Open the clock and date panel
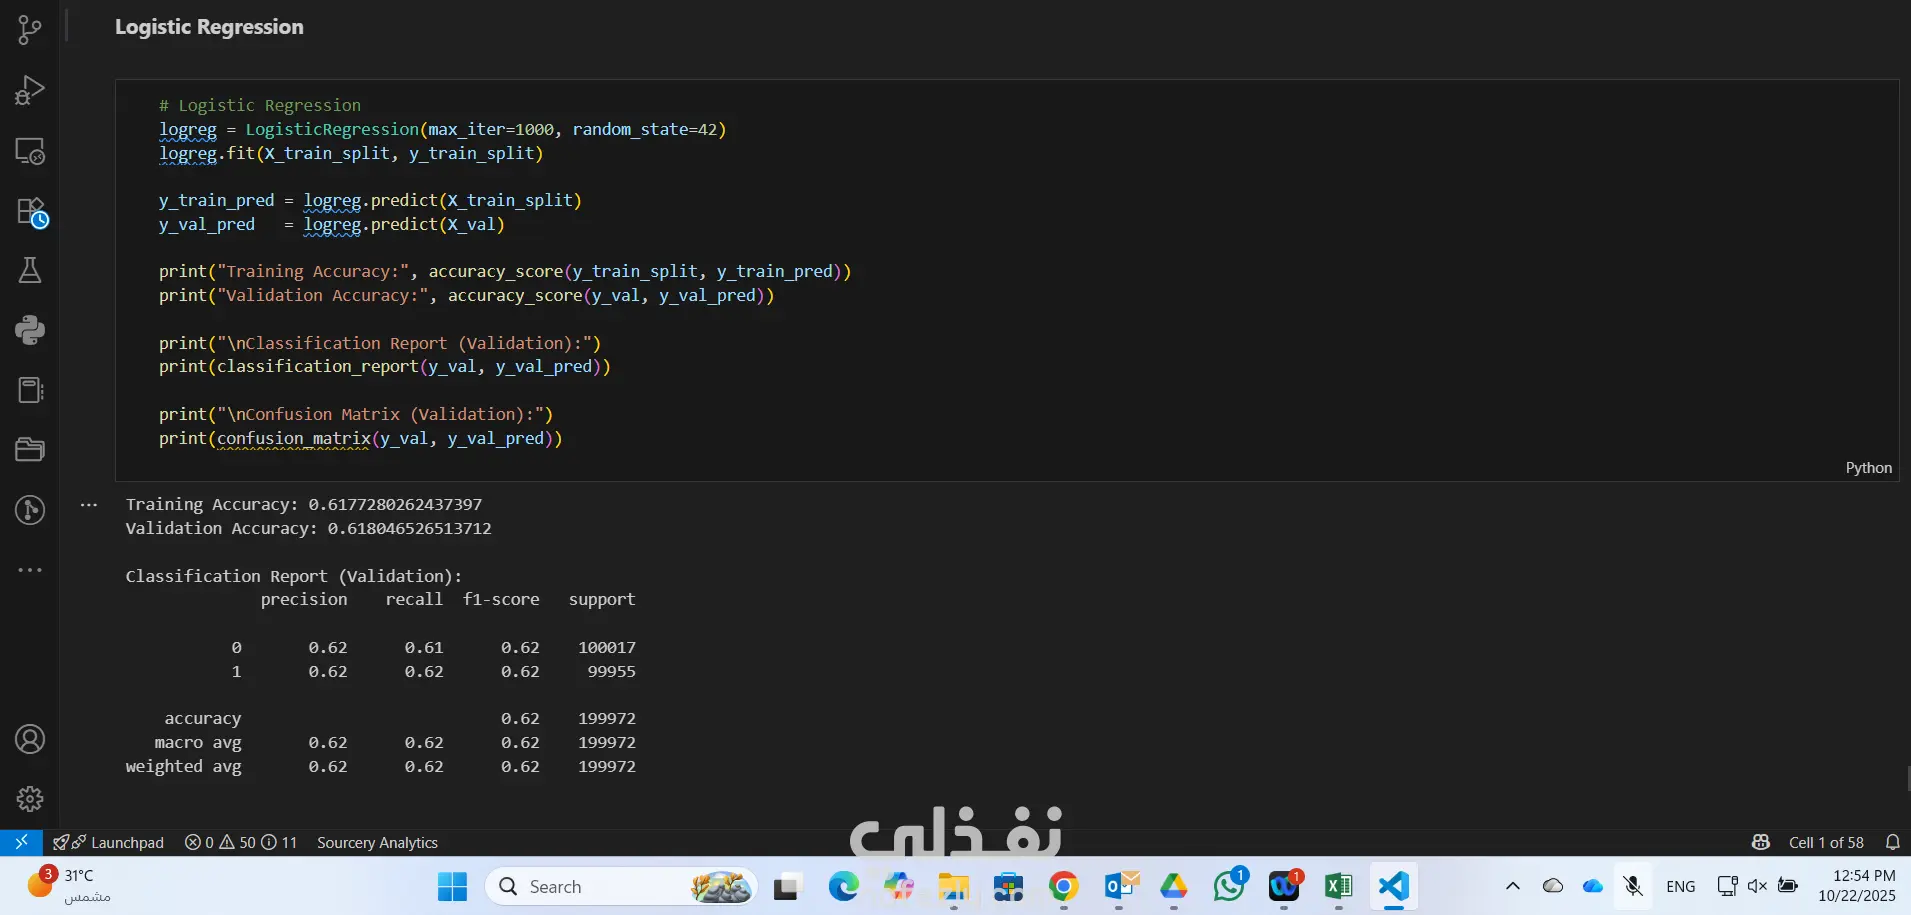 coord(1857,886)
